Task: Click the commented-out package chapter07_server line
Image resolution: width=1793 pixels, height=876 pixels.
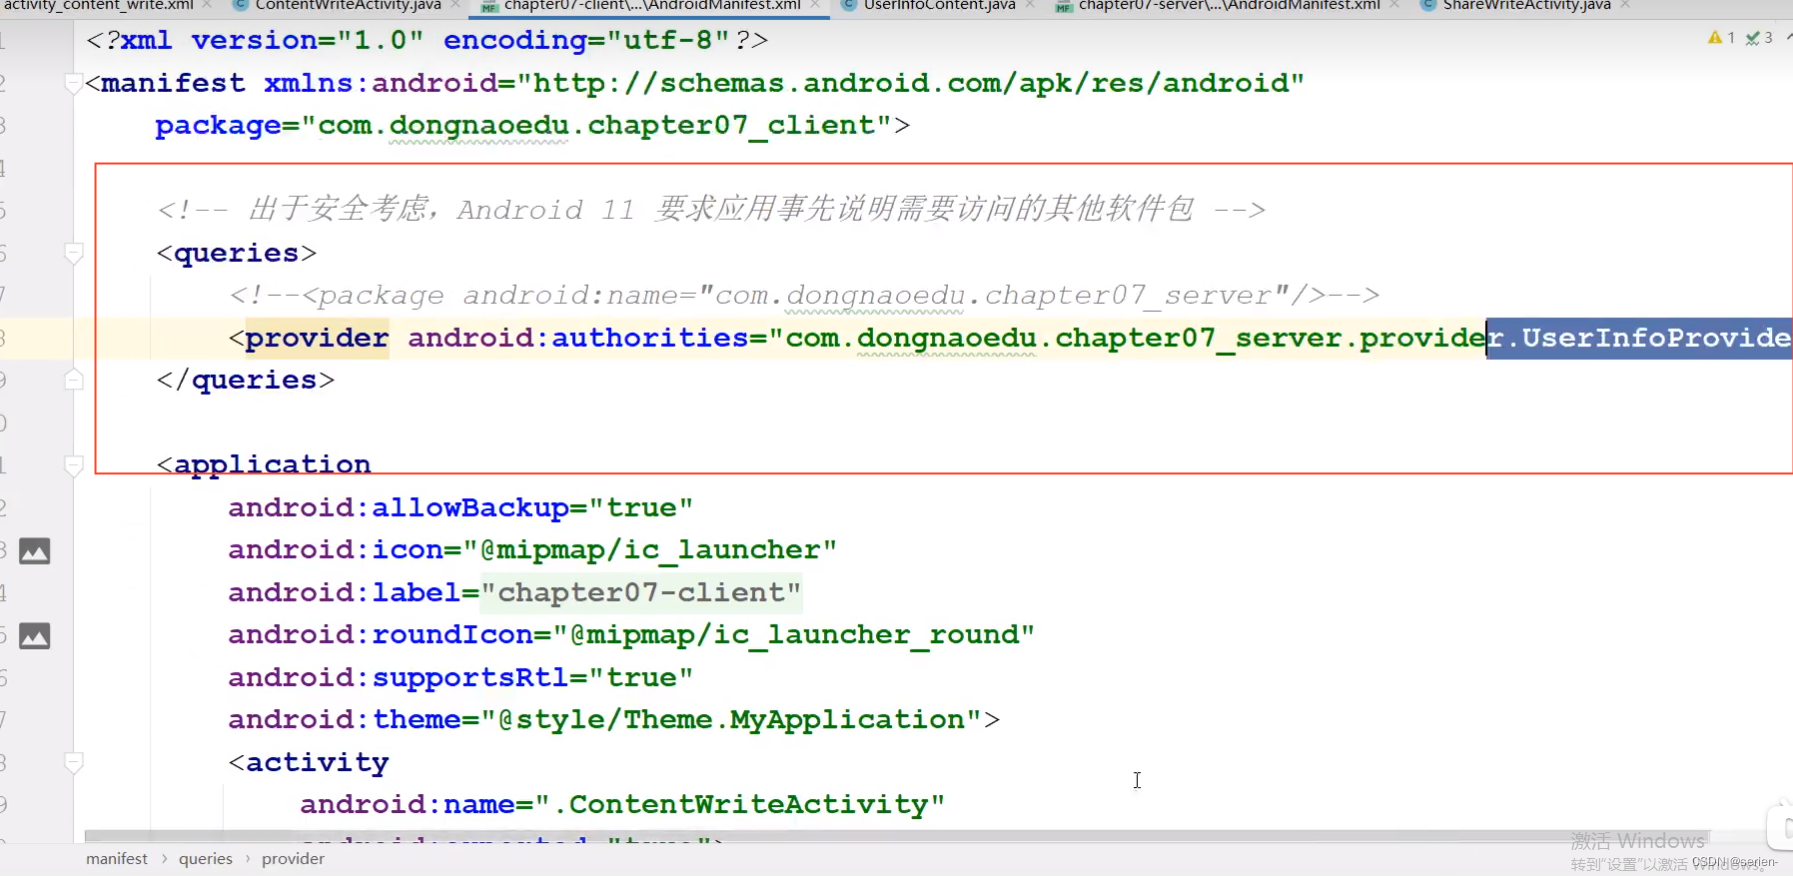Action: pyautogui.click(x=804, y=295)
